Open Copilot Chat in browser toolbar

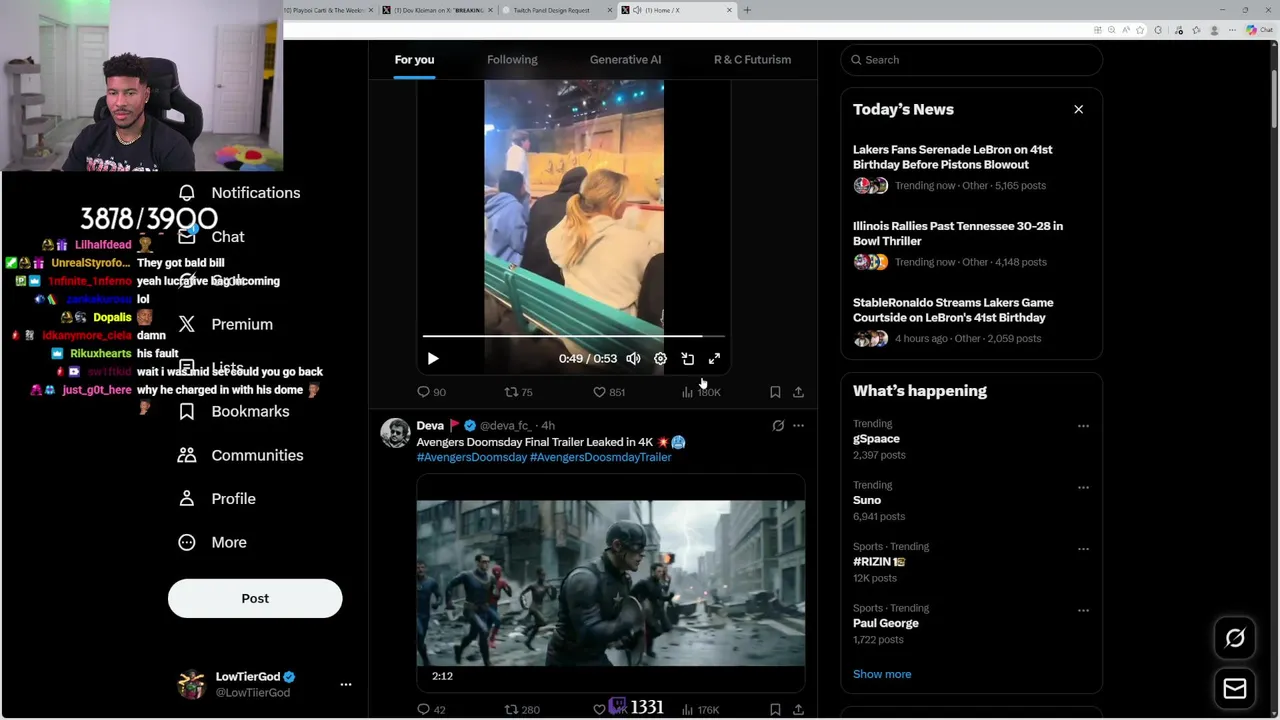1259,30
